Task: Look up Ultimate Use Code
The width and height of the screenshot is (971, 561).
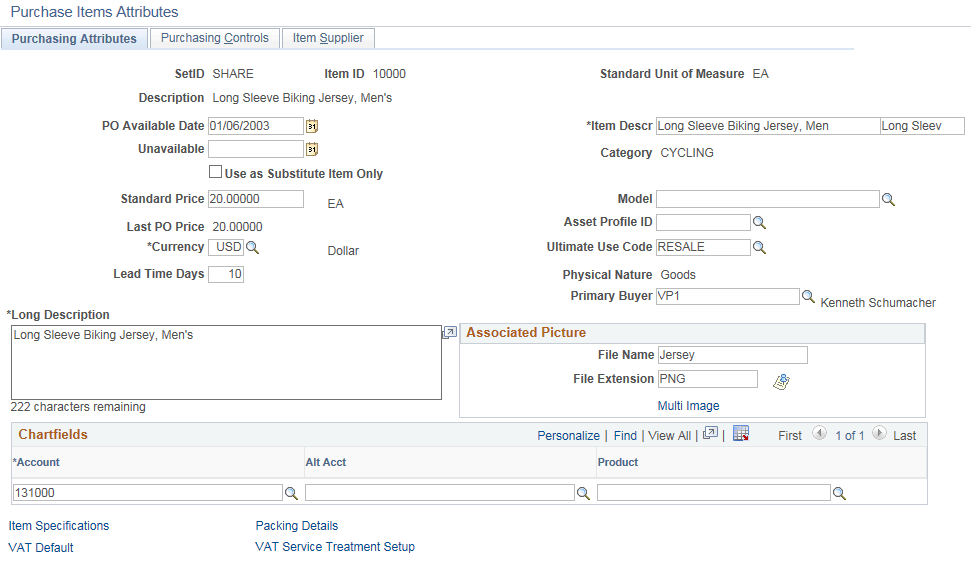Action: pyautogui.click(x=759, y=248)
